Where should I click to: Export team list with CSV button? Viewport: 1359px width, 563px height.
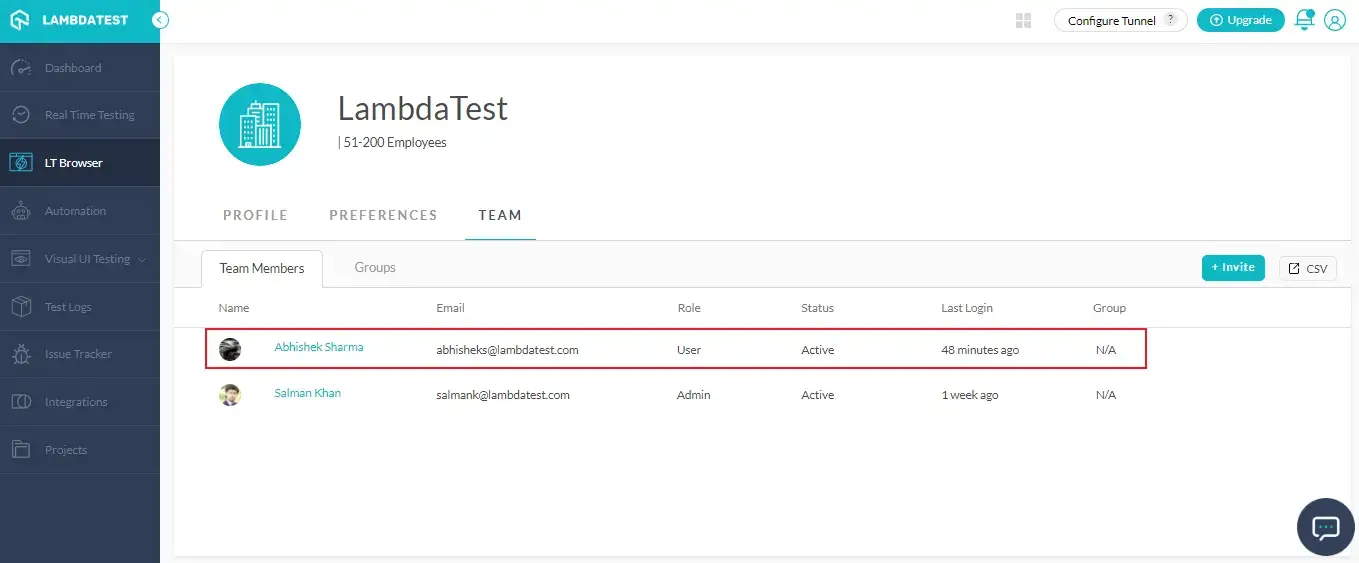[x=1307, y=268]
